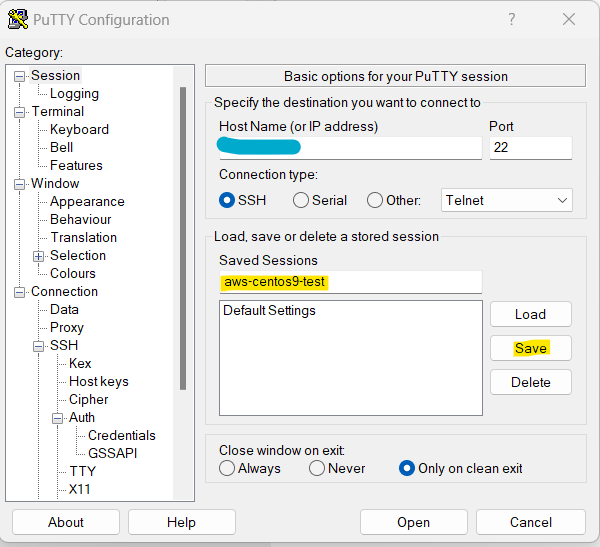Viewport: 600px width, 547px height.
Task: Open Translation settings category
Action: tap(84, 237)
